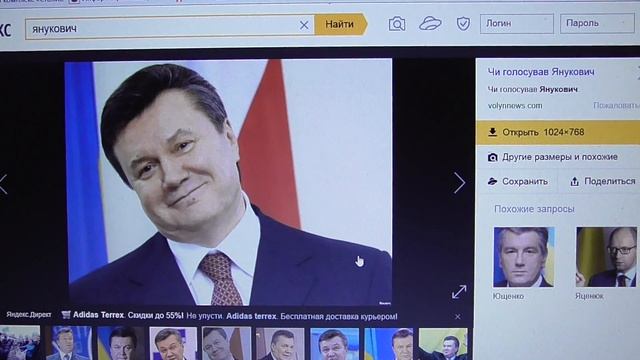Click Сохранить to save the image
This screenshot has height=360, width=640.
[524, 182]
